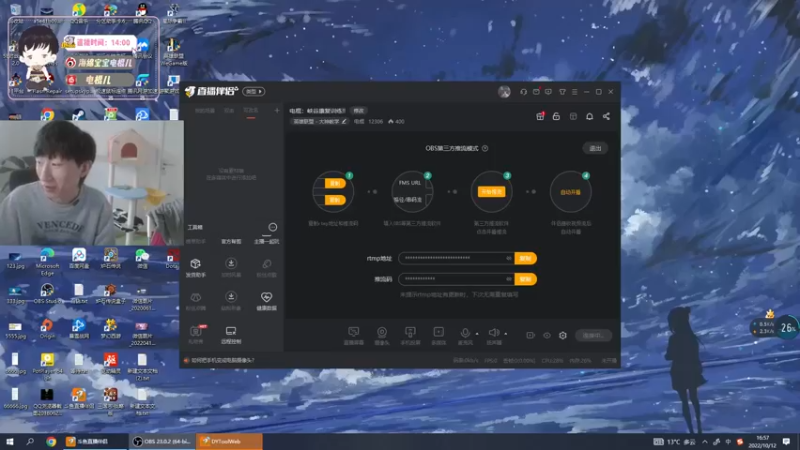Select OBS Studio desktop shortcut
Image resolution: width=800 pixels, height=450 pixels.
47,294
